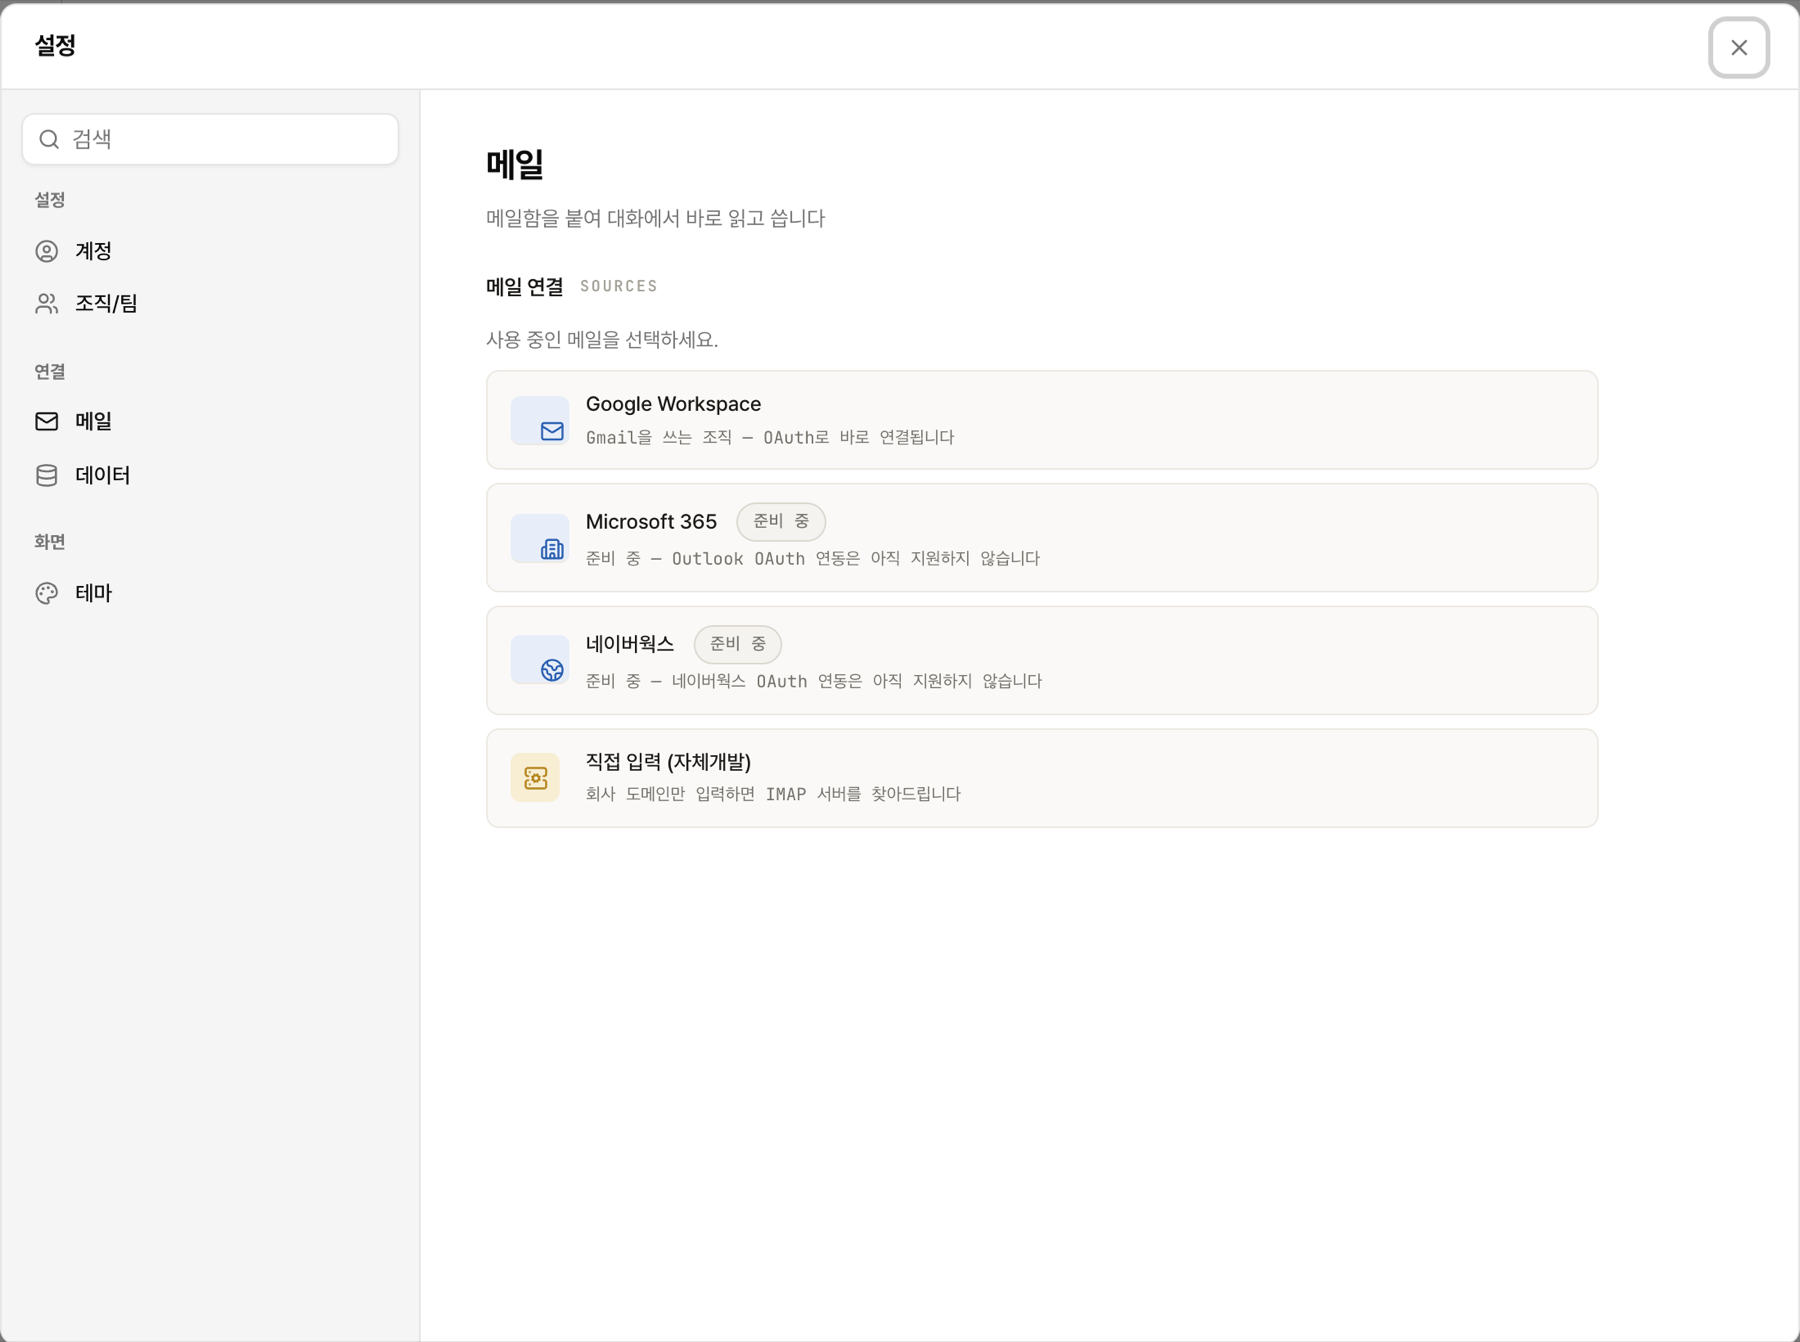1800x1342 pixels.
Task: Select 메일 in the sidebar
Action: click(210, 421)
